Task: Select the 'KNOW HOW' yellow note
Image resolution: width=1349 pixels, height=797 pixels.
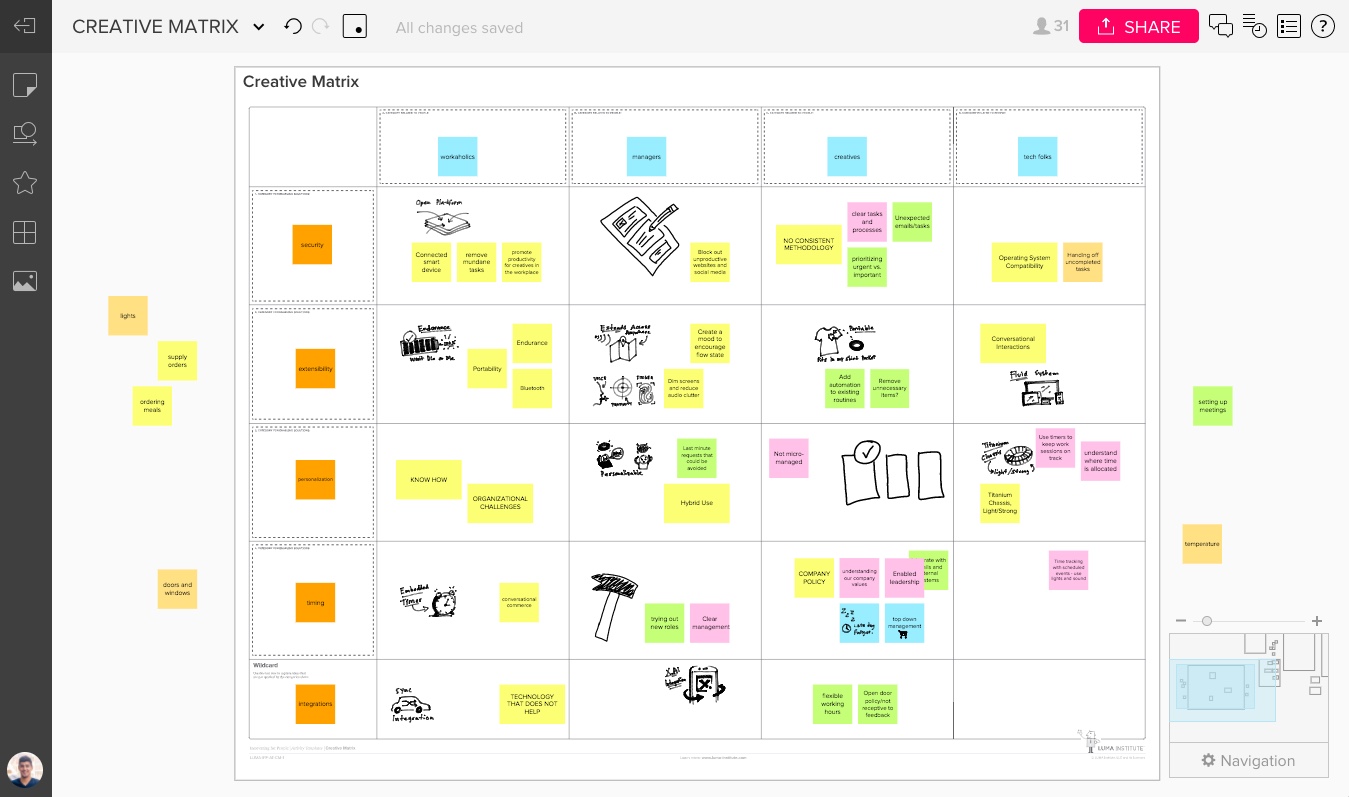Action: coord(429,479)
